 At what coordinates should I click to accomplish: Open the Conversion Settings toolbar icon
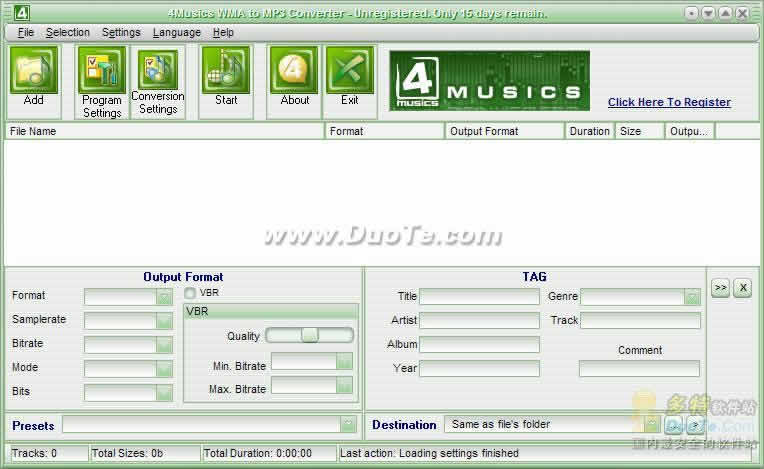(158, 82)
